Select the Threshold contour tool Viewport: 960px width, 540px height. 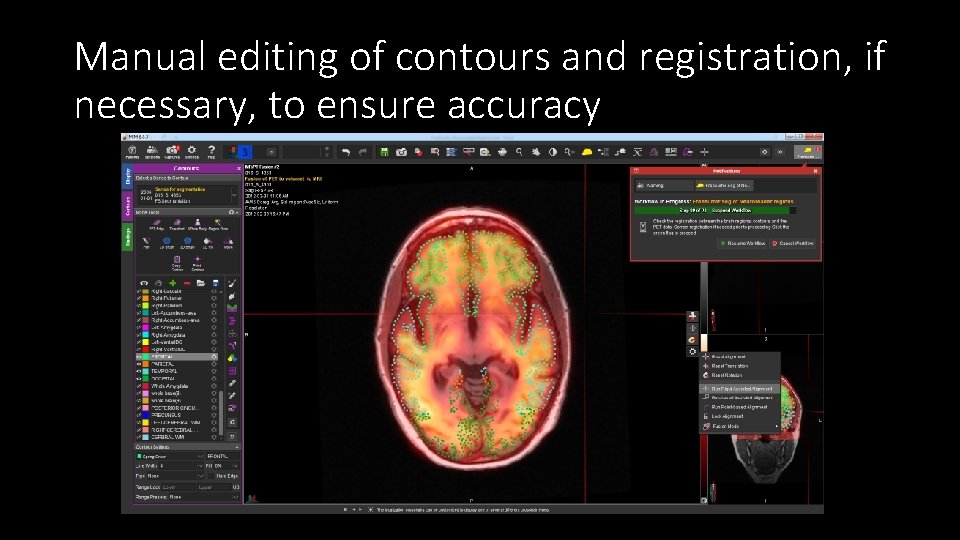[177, 225]
